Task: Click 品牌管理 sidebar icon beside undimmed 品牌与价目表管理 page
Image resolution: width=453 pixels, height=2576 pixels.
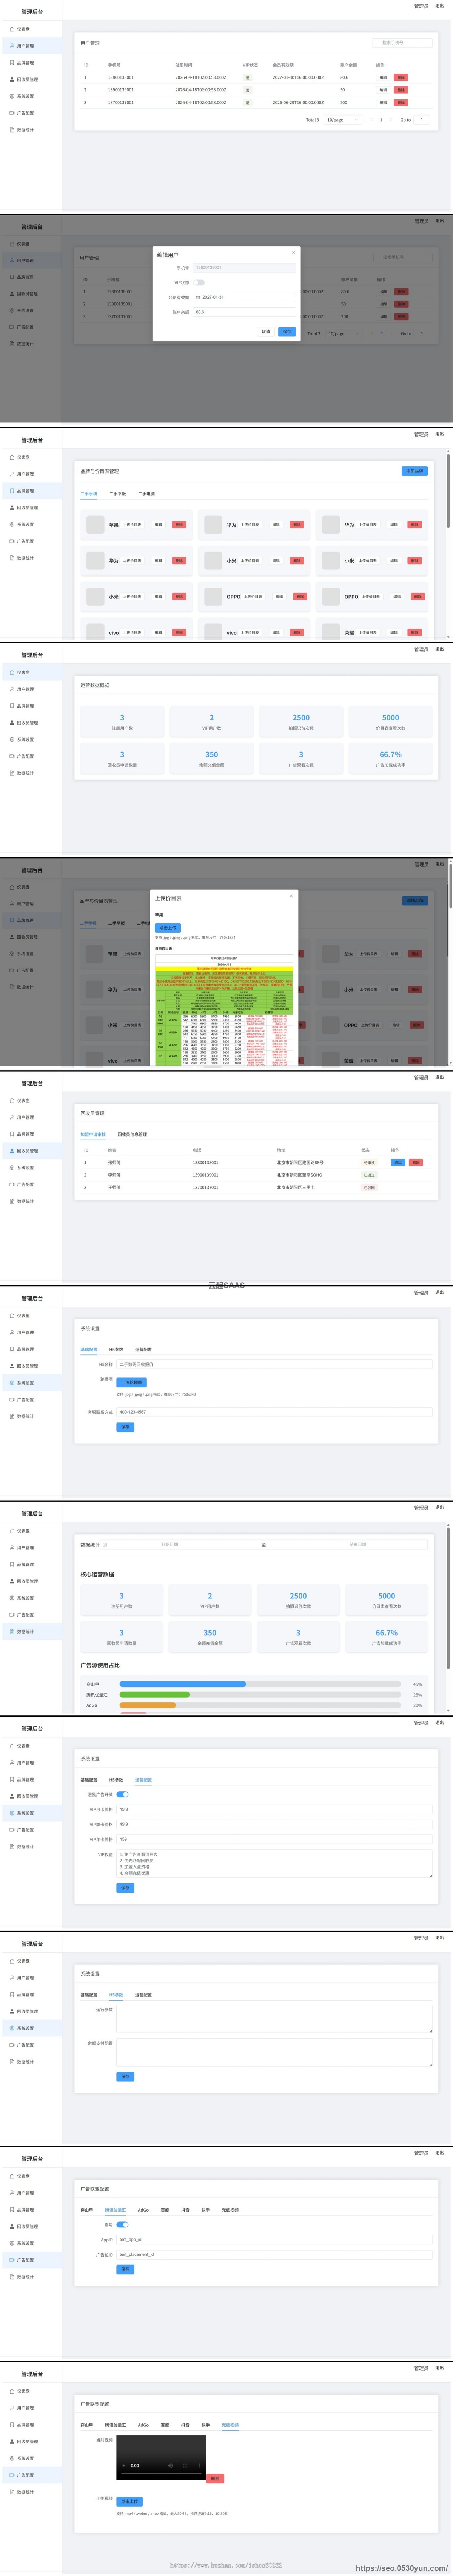Action: [12, 491]
